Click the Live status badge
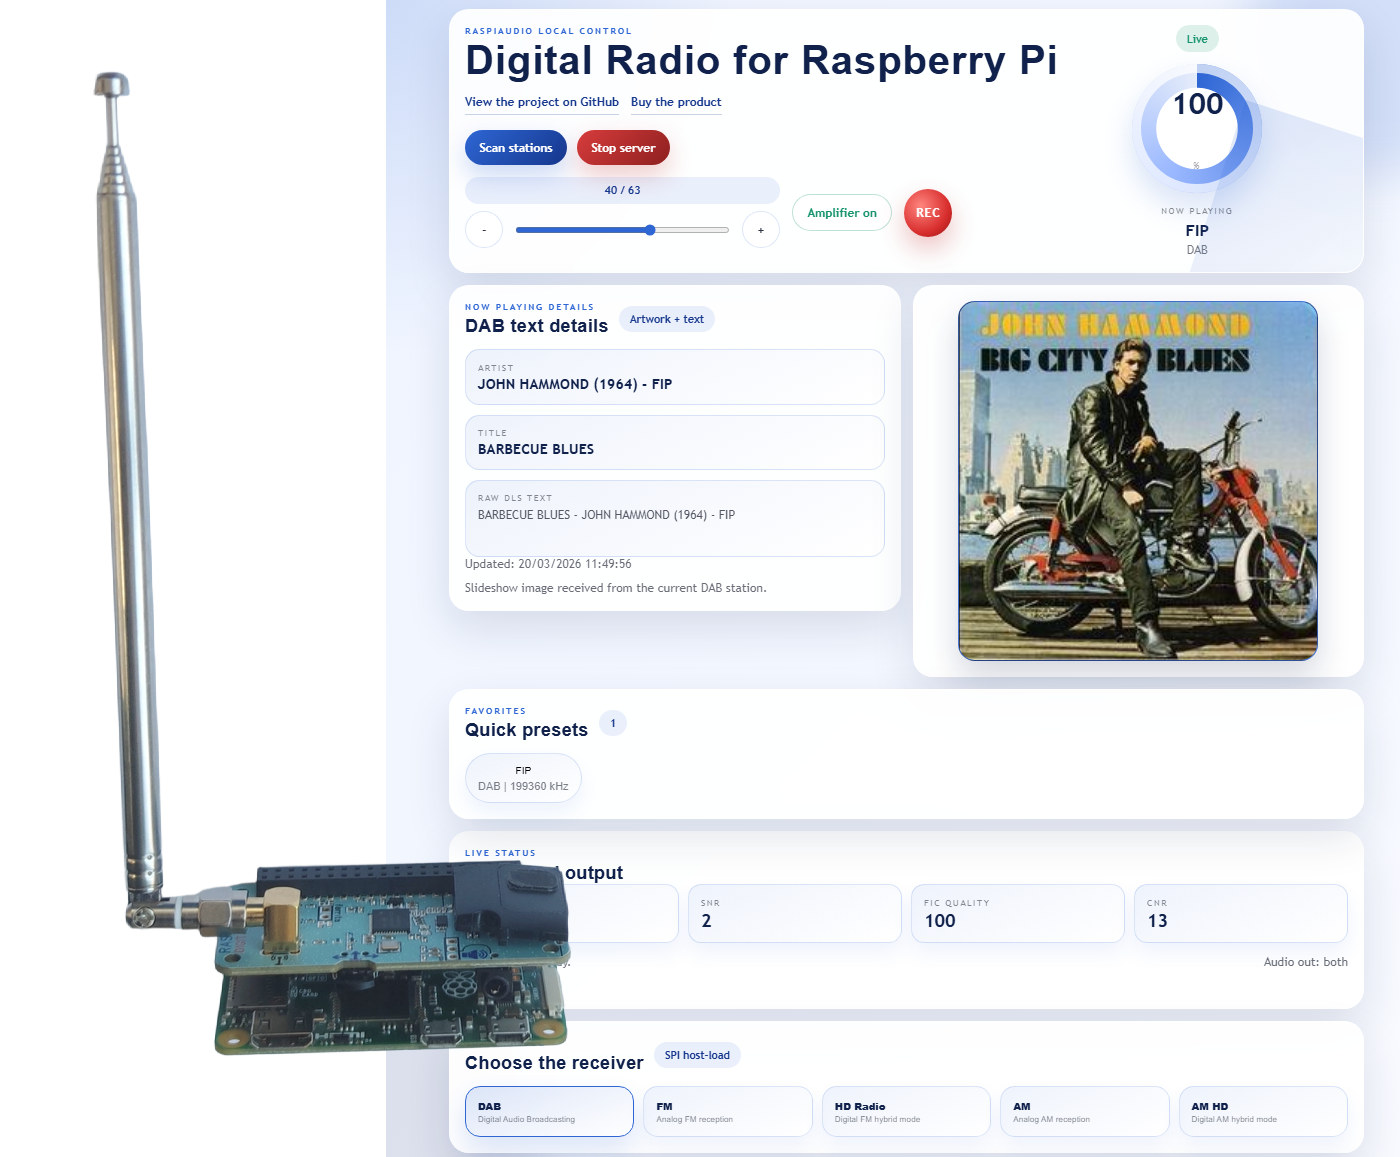Image resolution: width=1400 pixels, height=1157 pixels. click(1196, 38)
